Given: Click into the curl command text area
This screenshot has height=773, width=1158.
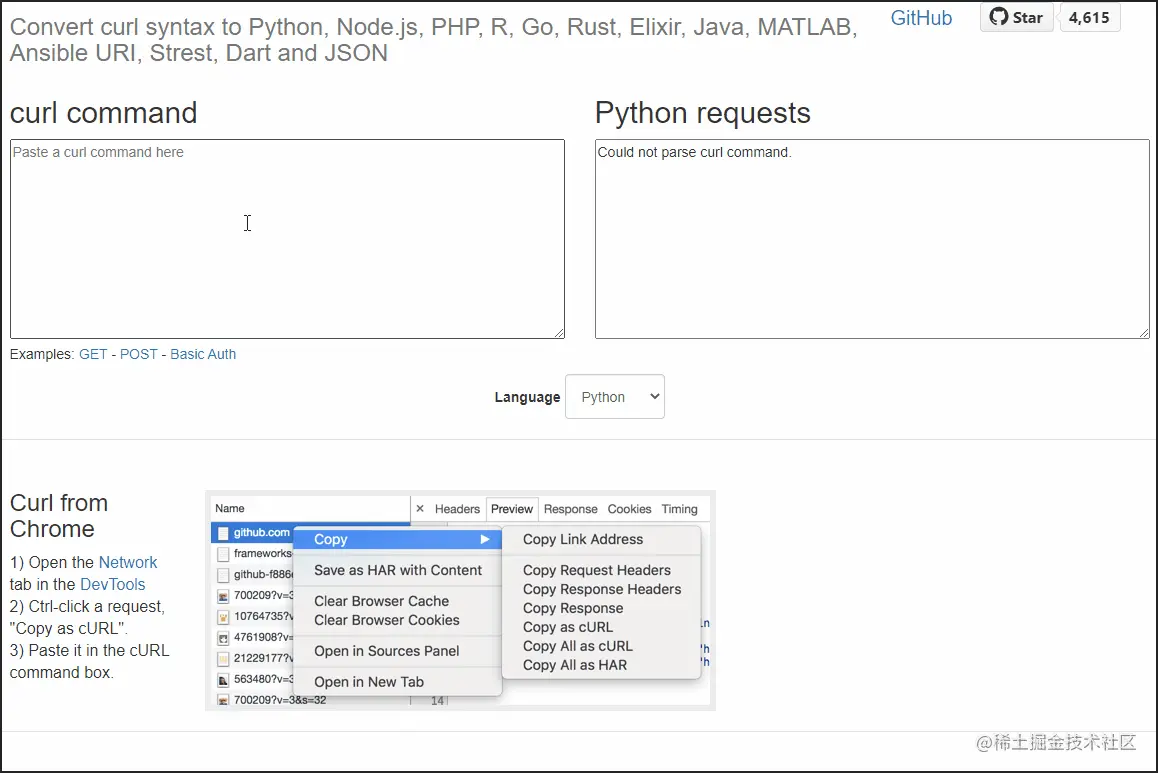Looking at the screenshot, I should (287, 239).
